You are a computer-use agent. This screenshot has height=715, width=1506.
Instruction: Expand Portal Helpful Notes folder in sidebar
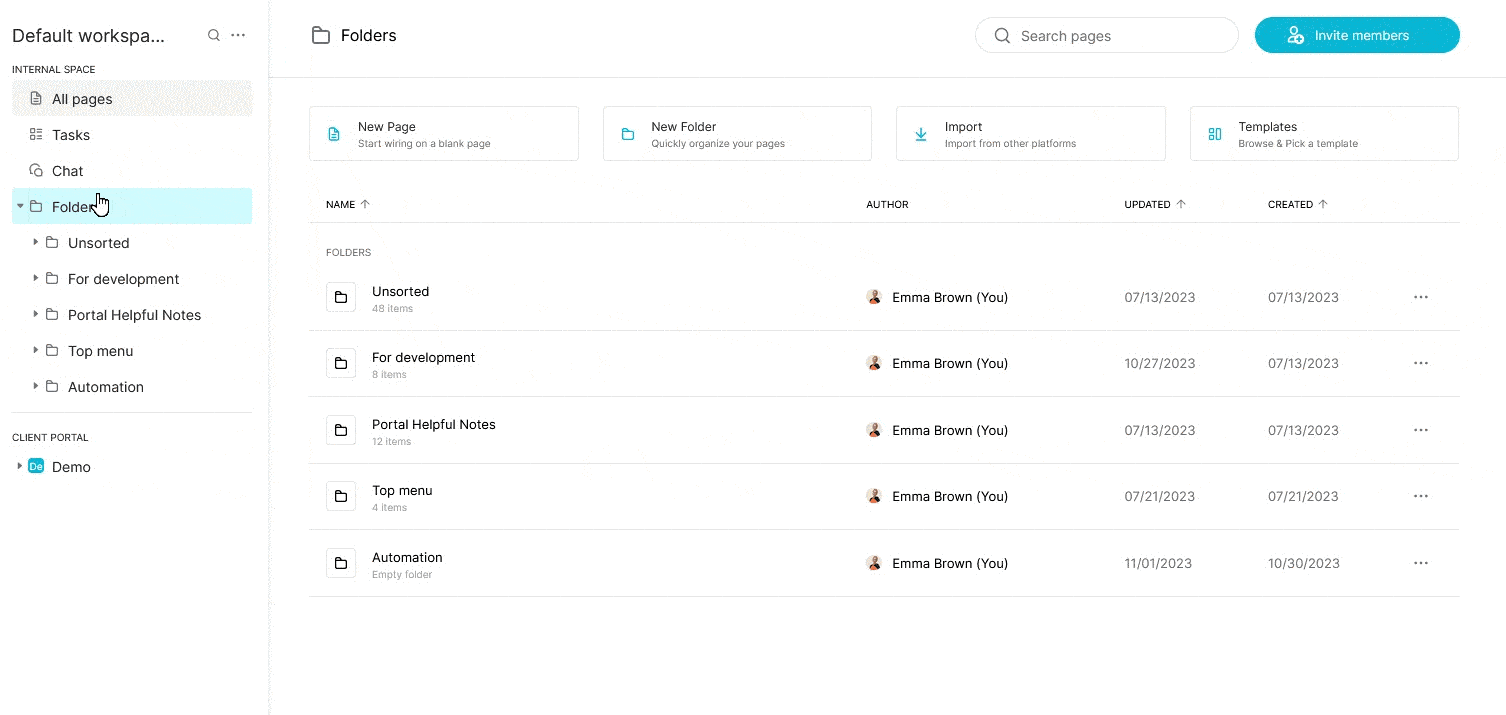click(36, 314)
